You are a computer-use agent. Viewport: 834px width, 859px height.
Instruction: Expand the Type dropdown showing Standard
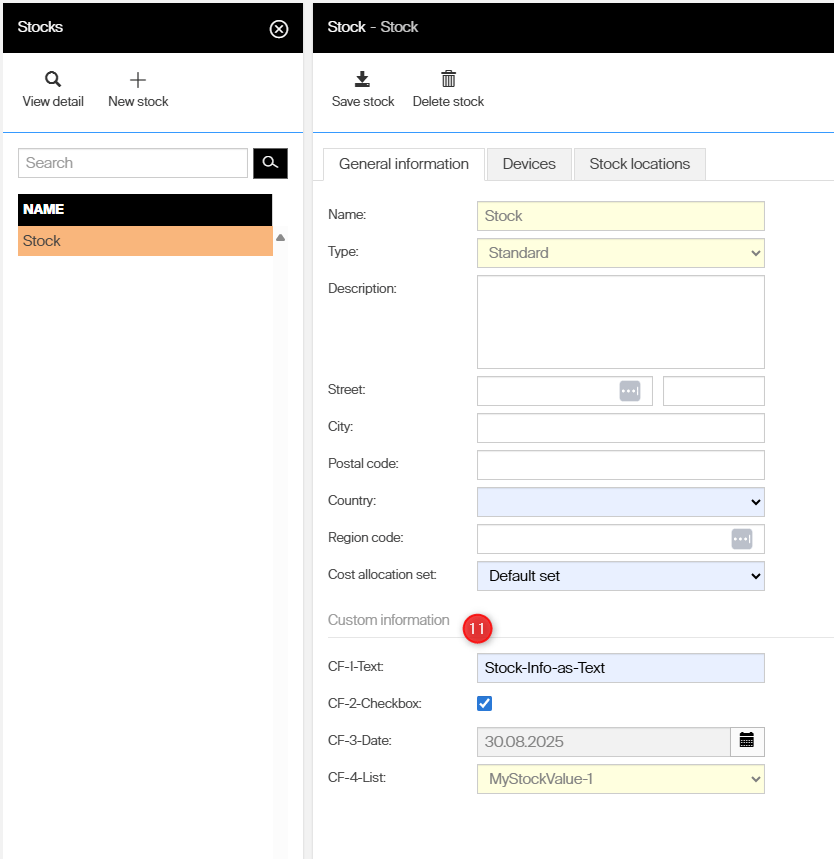[x=620, y=253]
